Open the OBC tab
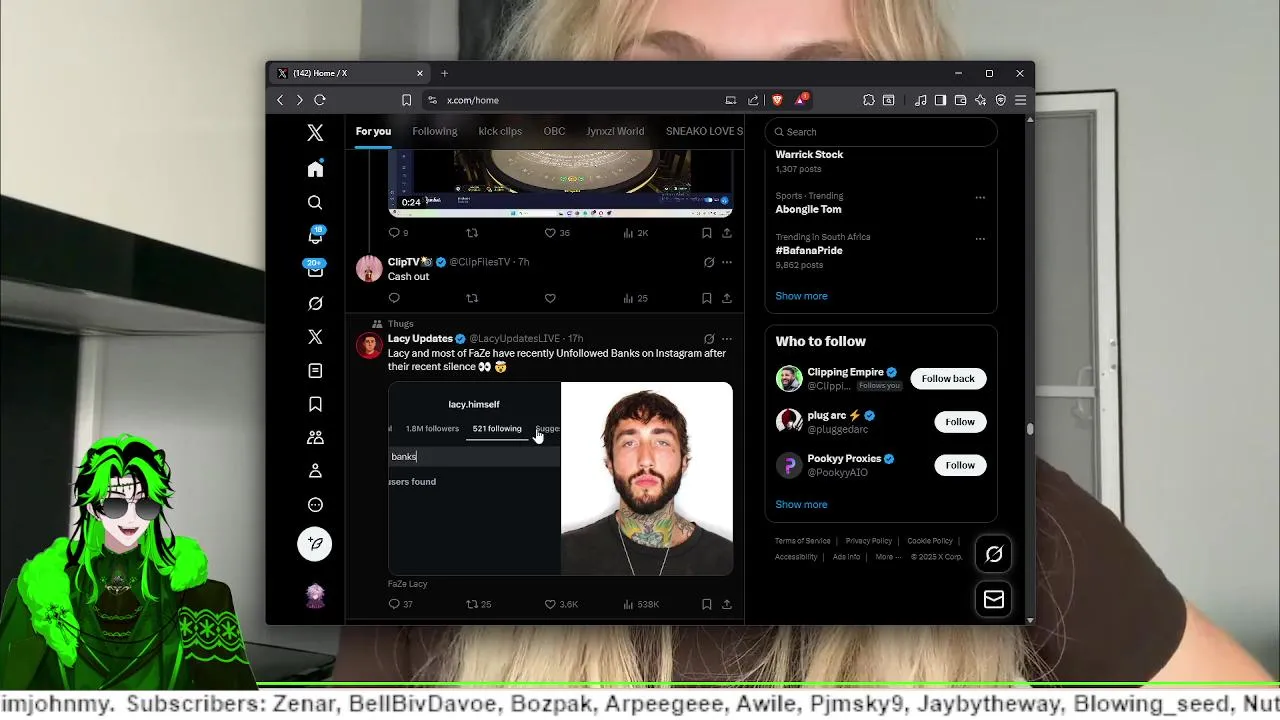 [x=554, y=131]
